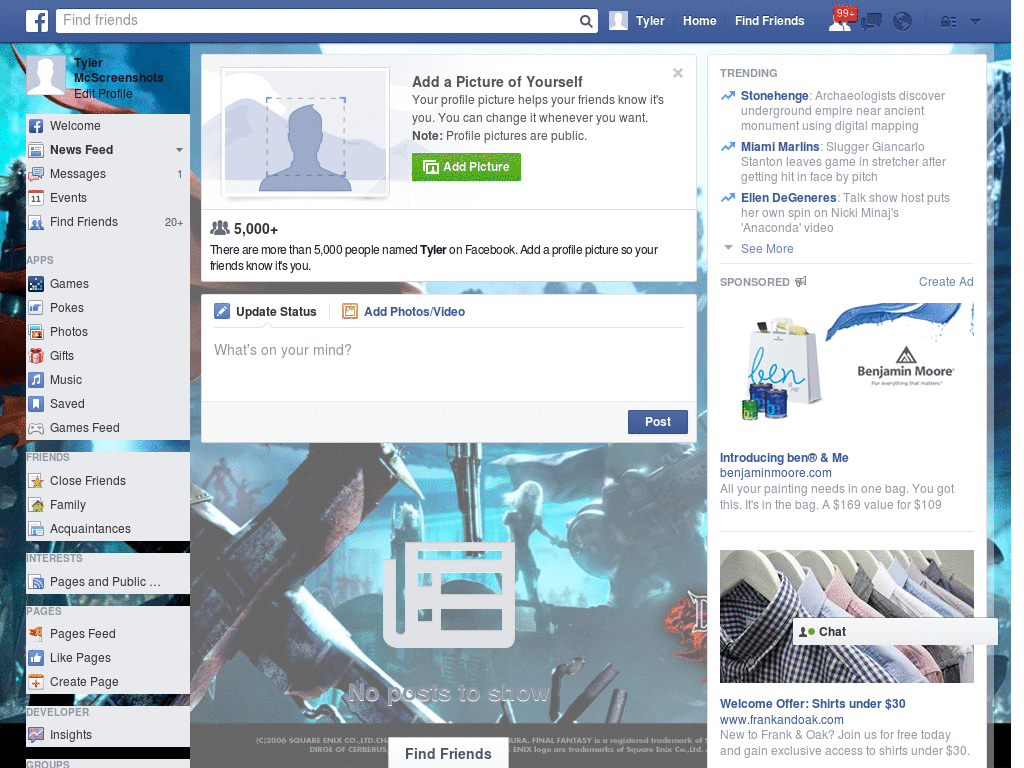Image resolution: width=1024 pixels, height=768 pixels.
Task: Click the Create Page plus icon
Action: click(36, 682)
